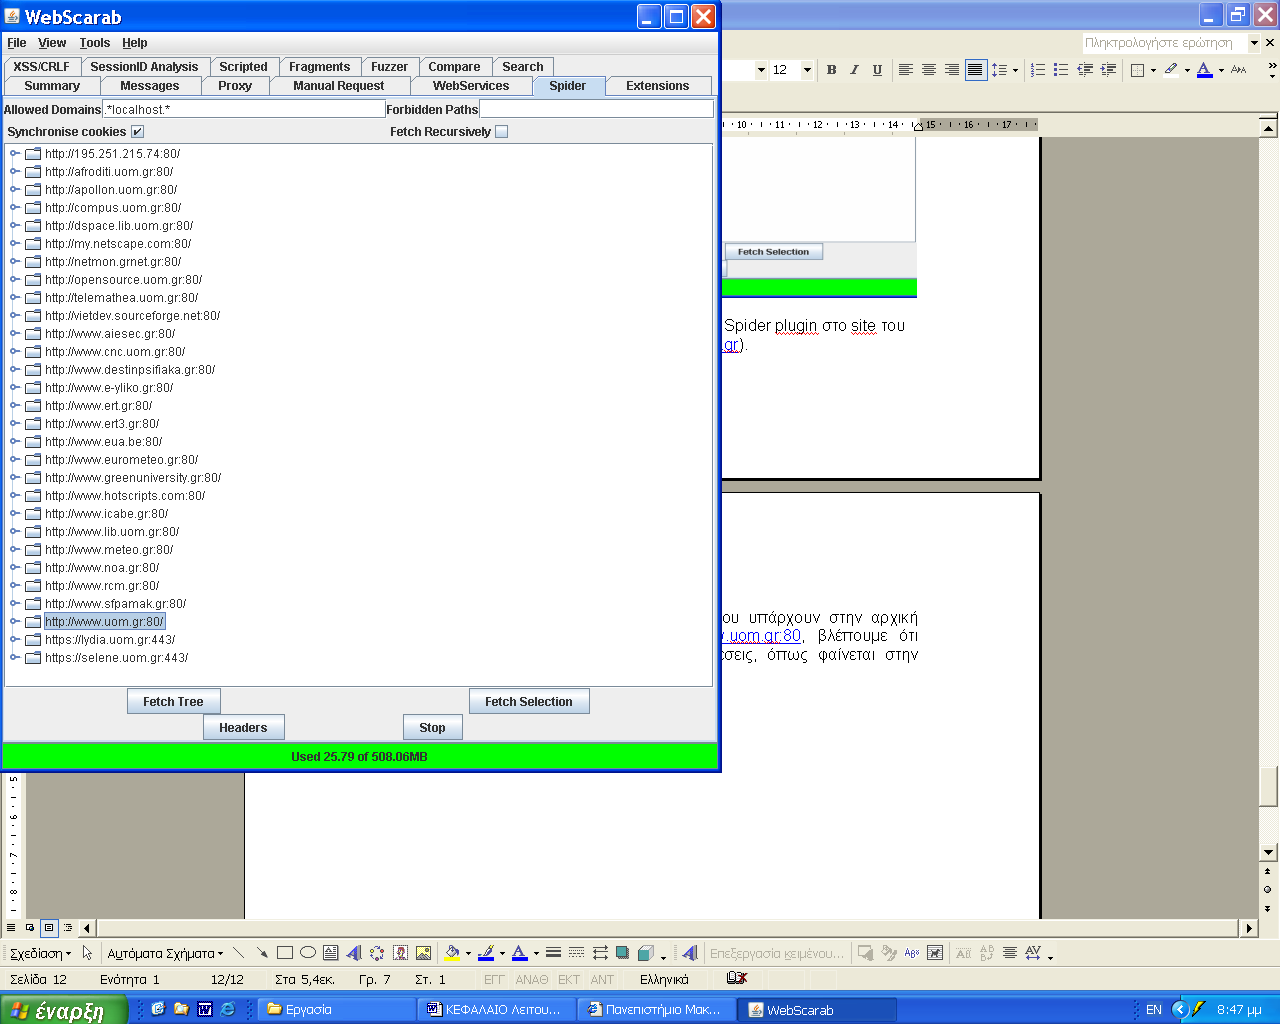Decrease indent in Word toolbar
1280x1024 pixels.
click(x=1085, y=70)
